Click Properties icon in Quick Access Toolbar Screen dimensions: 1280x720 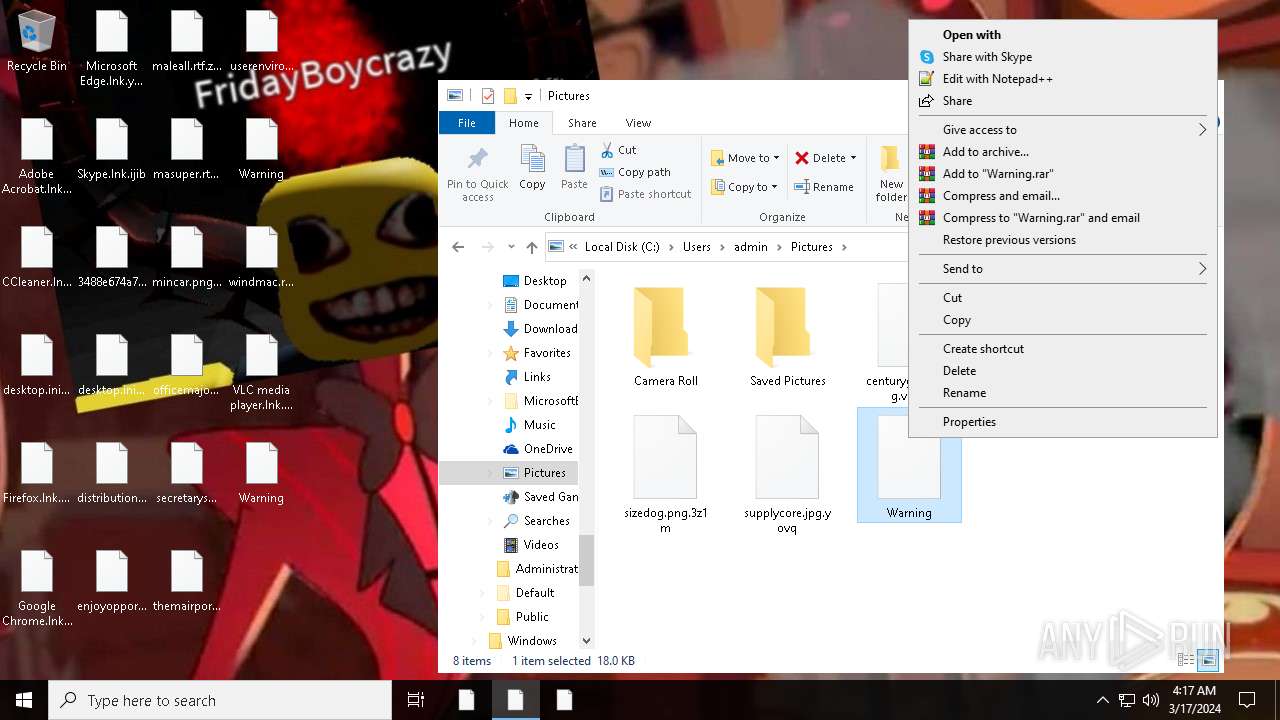point(488,96)
